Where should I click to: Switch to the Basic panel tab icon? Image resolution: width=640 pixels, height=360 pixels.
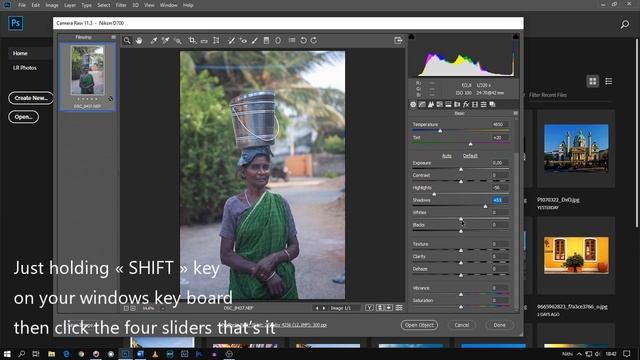413,104
